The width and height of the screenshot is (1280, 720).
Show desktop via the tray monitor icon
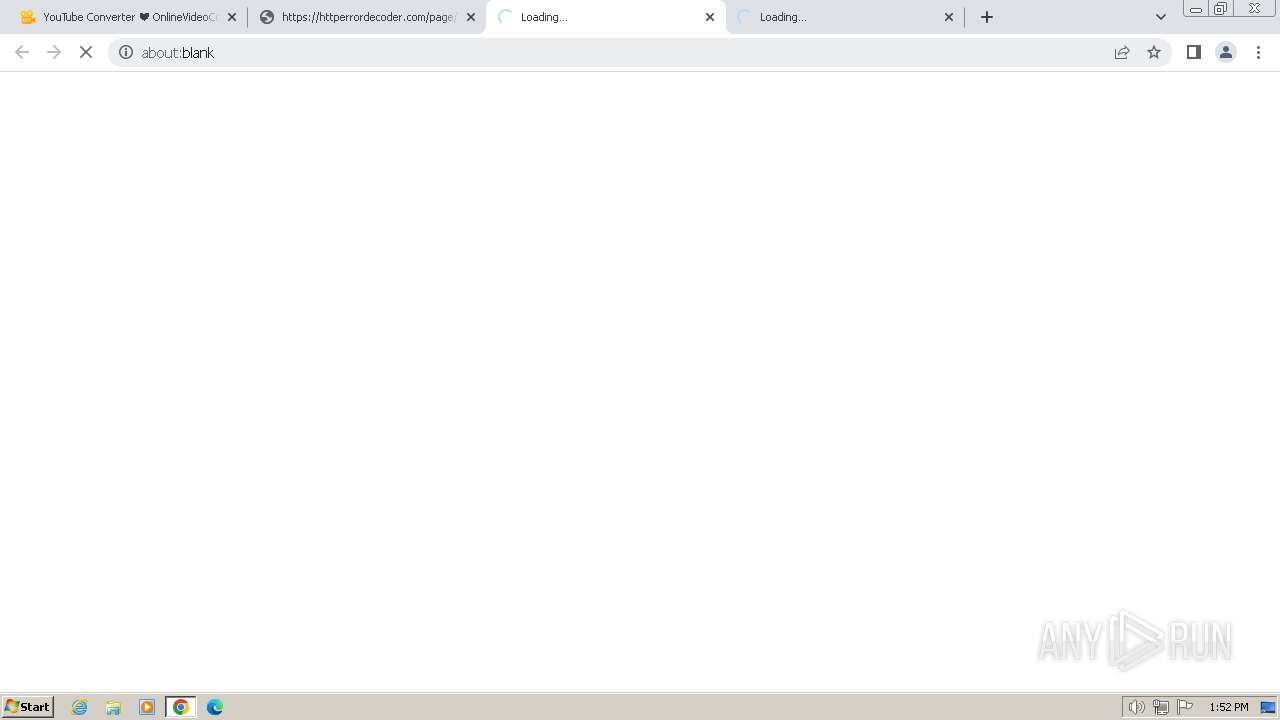(x=1268, y=707)
